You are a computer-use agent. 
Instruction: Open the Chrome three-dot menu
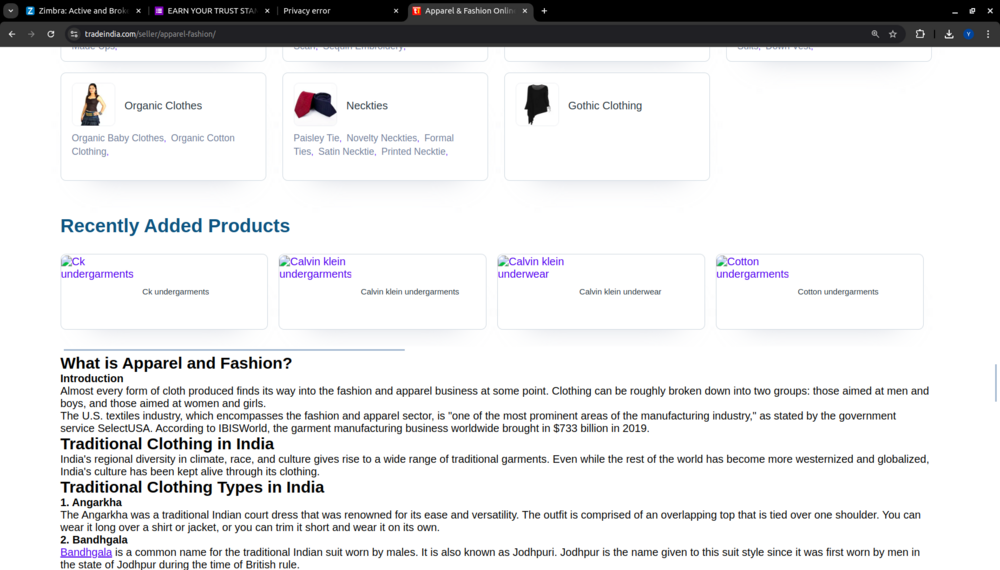pyautogui.click(x=987, y=34)
